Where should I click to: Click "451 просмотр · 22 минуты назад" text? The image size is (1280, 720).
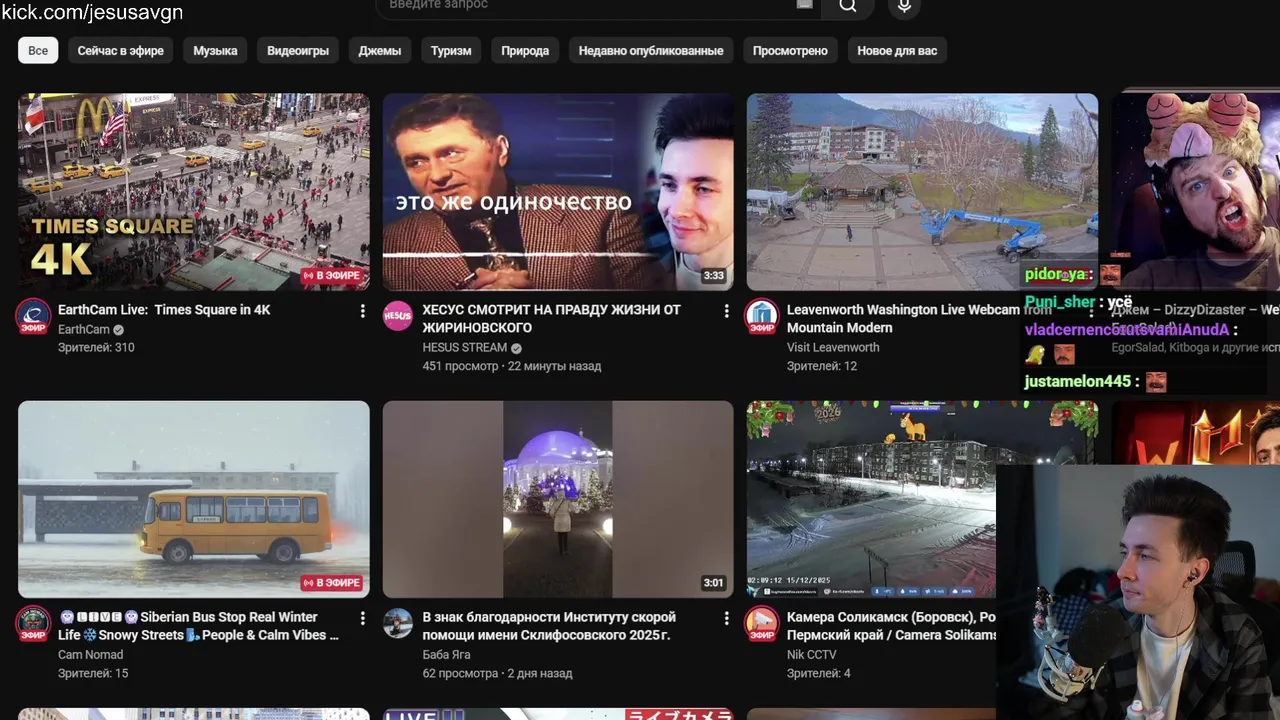(512, 366)
